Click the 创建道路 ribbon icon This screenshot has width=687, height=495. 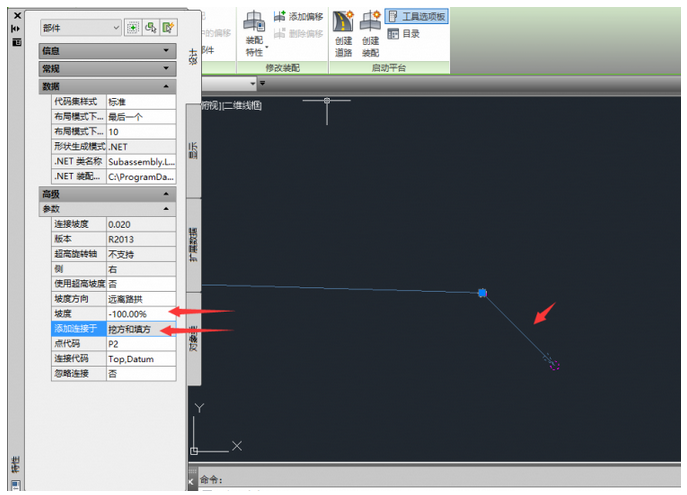(344, 34)
